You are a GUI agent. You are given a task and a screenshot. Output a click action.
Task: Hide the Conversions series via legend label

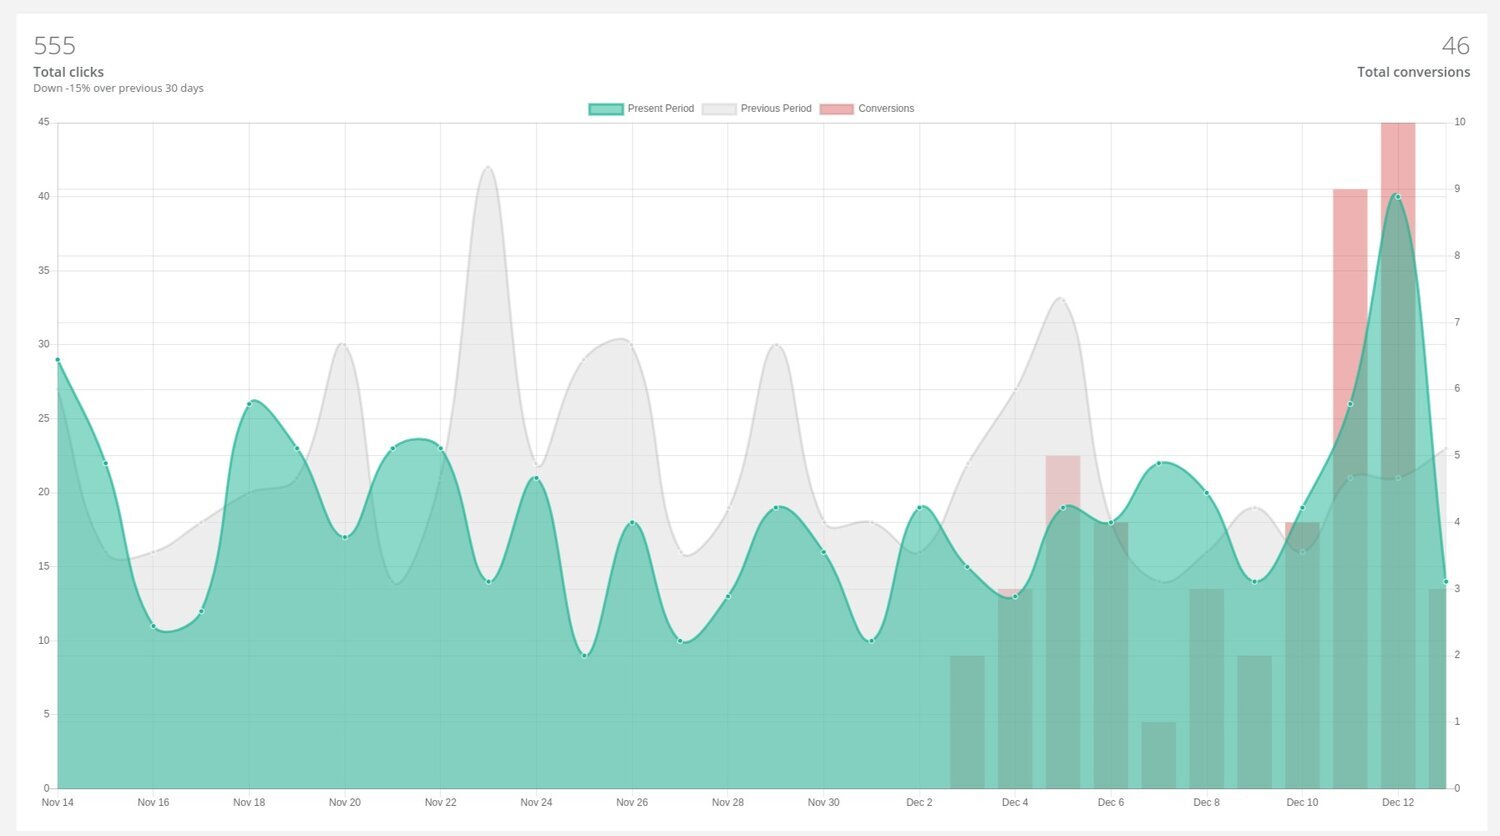tap(885, 109)
